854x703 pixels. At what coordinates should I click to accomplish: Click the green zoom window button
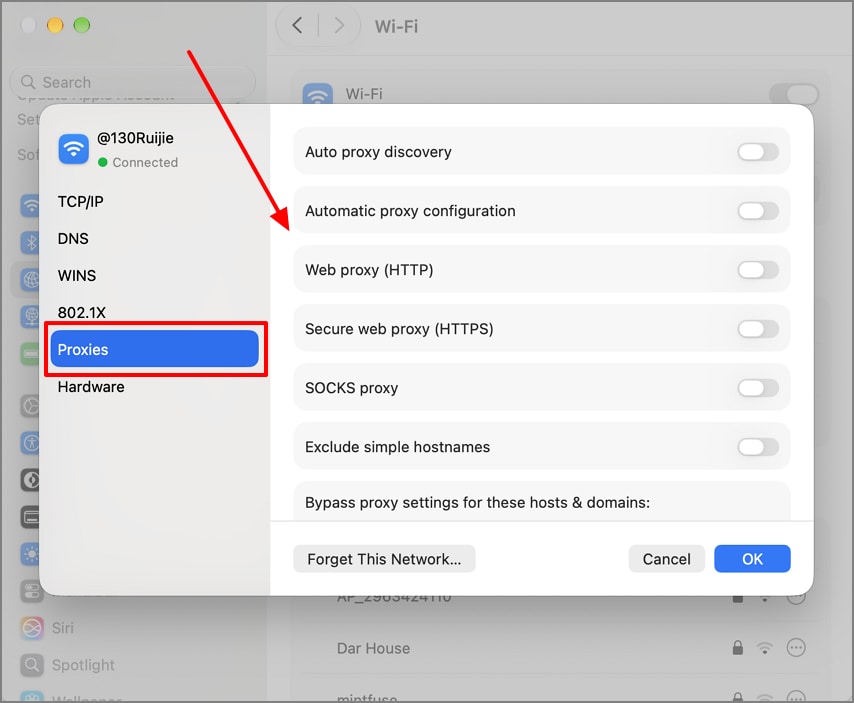(82, 25)
